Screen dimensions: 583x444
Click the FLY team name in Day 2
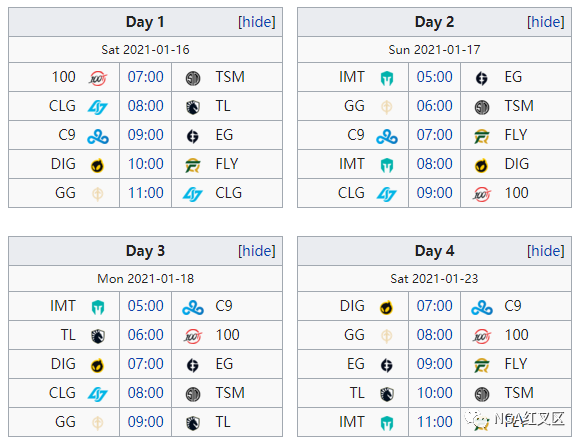(x=516, y=135)
